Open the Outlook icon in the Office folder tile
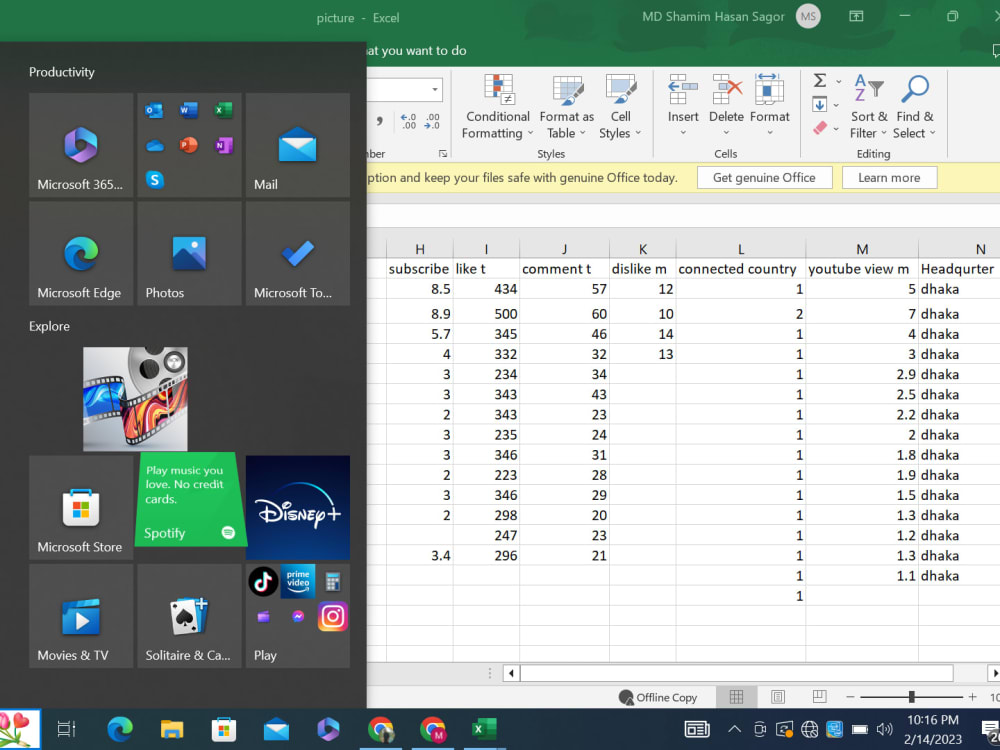 pos(154,110)
